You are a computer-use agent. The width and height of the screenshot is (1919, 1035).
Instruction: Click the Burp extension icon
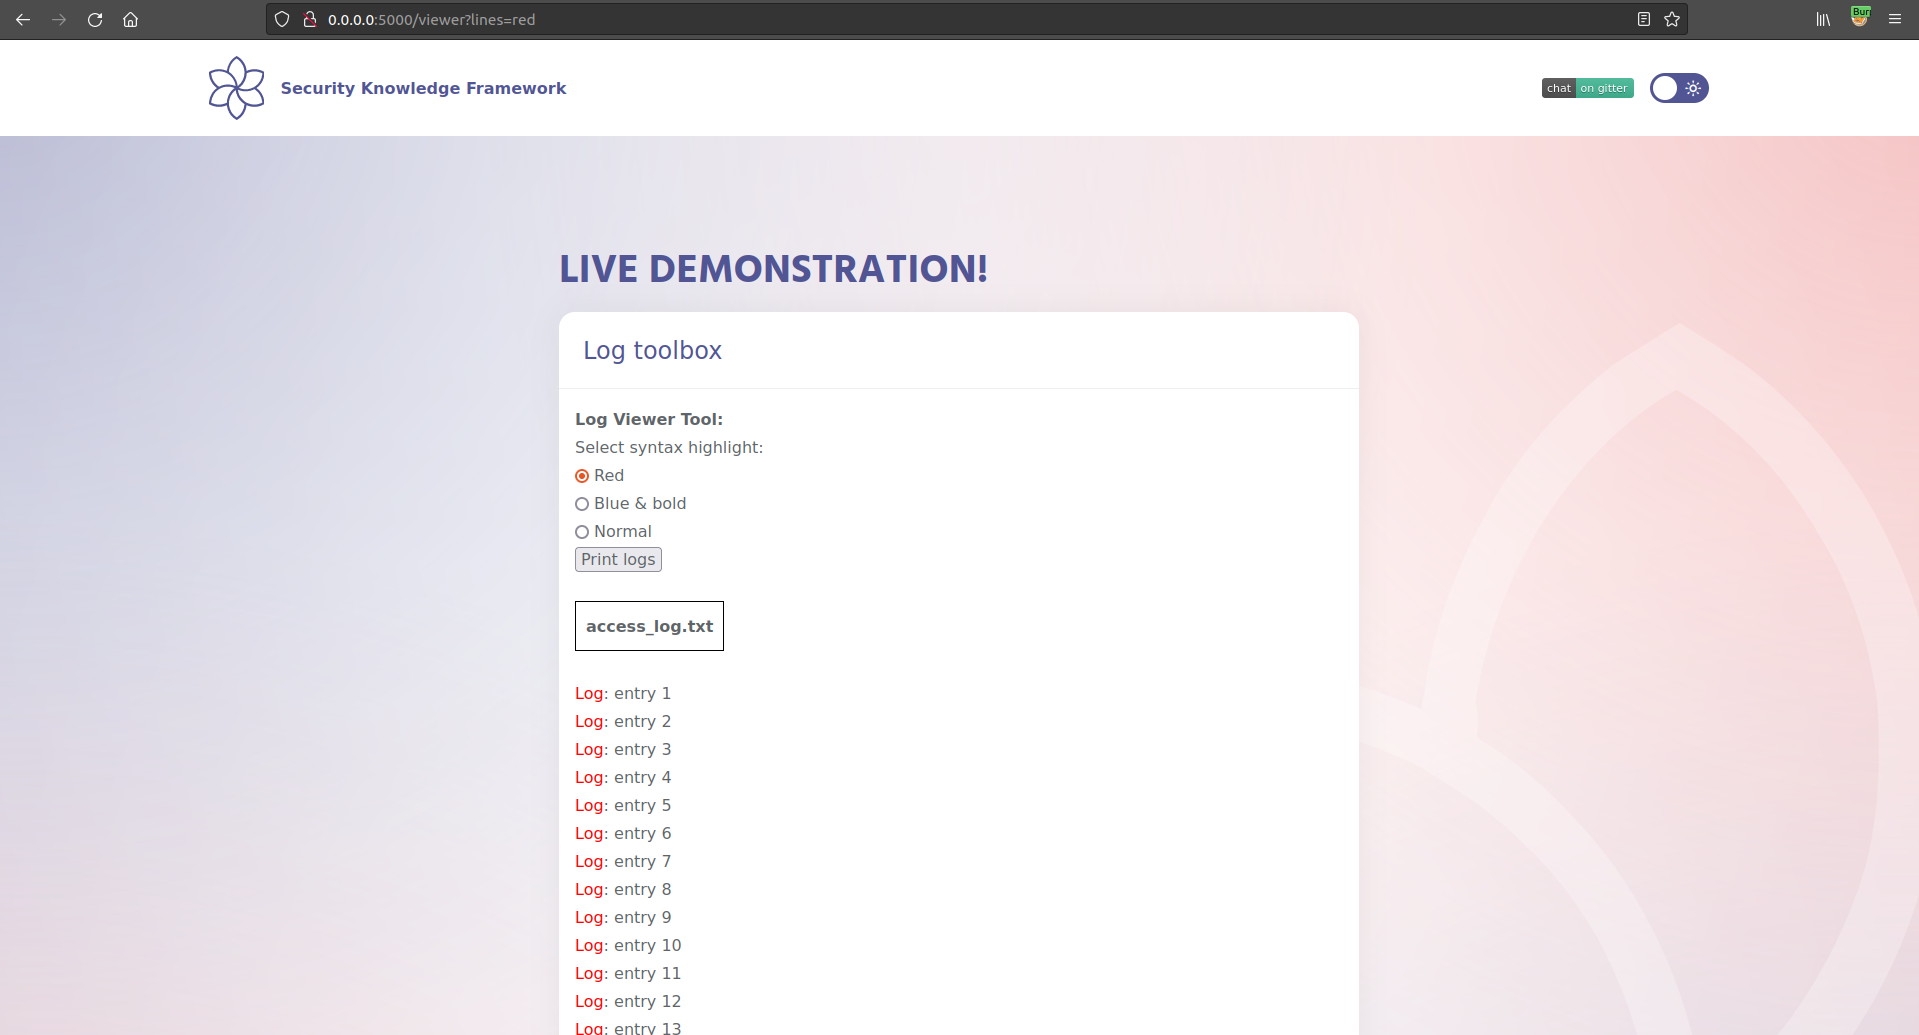tap(1860, 17)
